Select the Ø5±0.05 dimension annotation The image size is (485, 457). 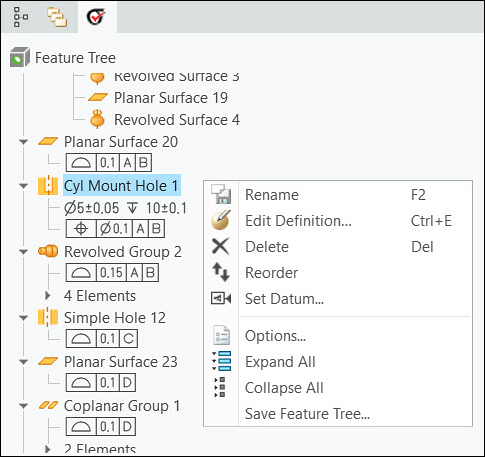tap(91, 208)
